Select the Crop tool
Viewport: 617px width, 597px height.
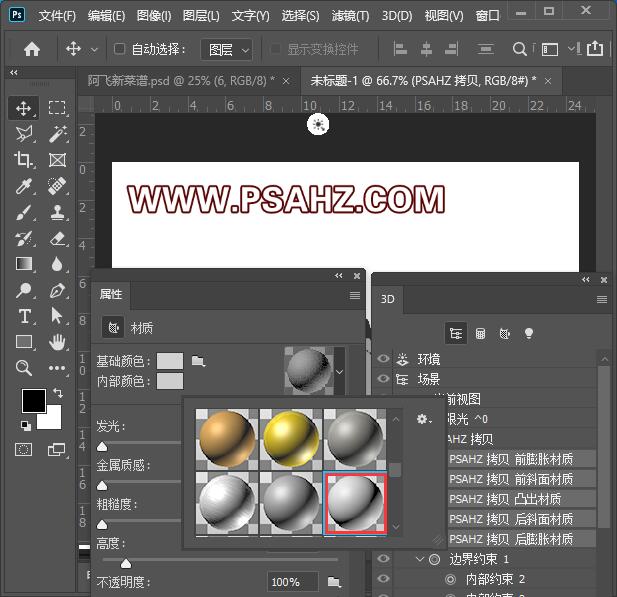[x=24, y=160]
